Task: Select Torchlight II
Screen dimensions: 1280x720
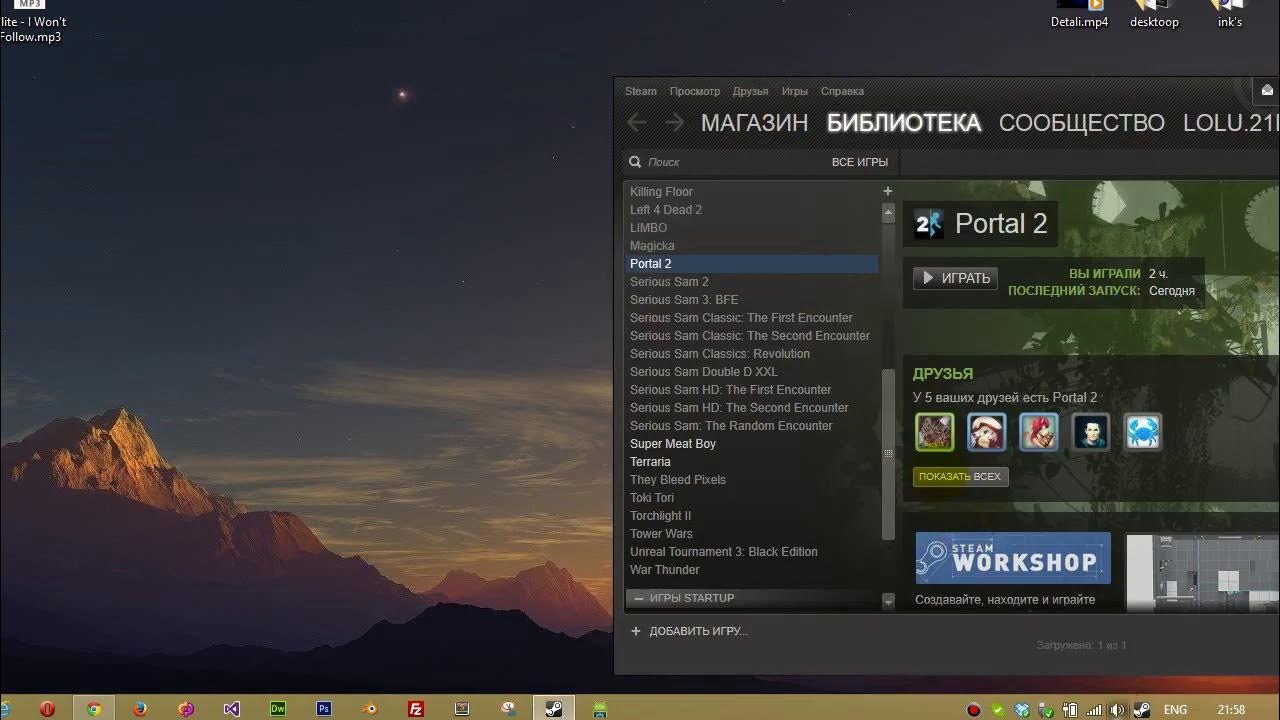Action: tap(660, 515)
